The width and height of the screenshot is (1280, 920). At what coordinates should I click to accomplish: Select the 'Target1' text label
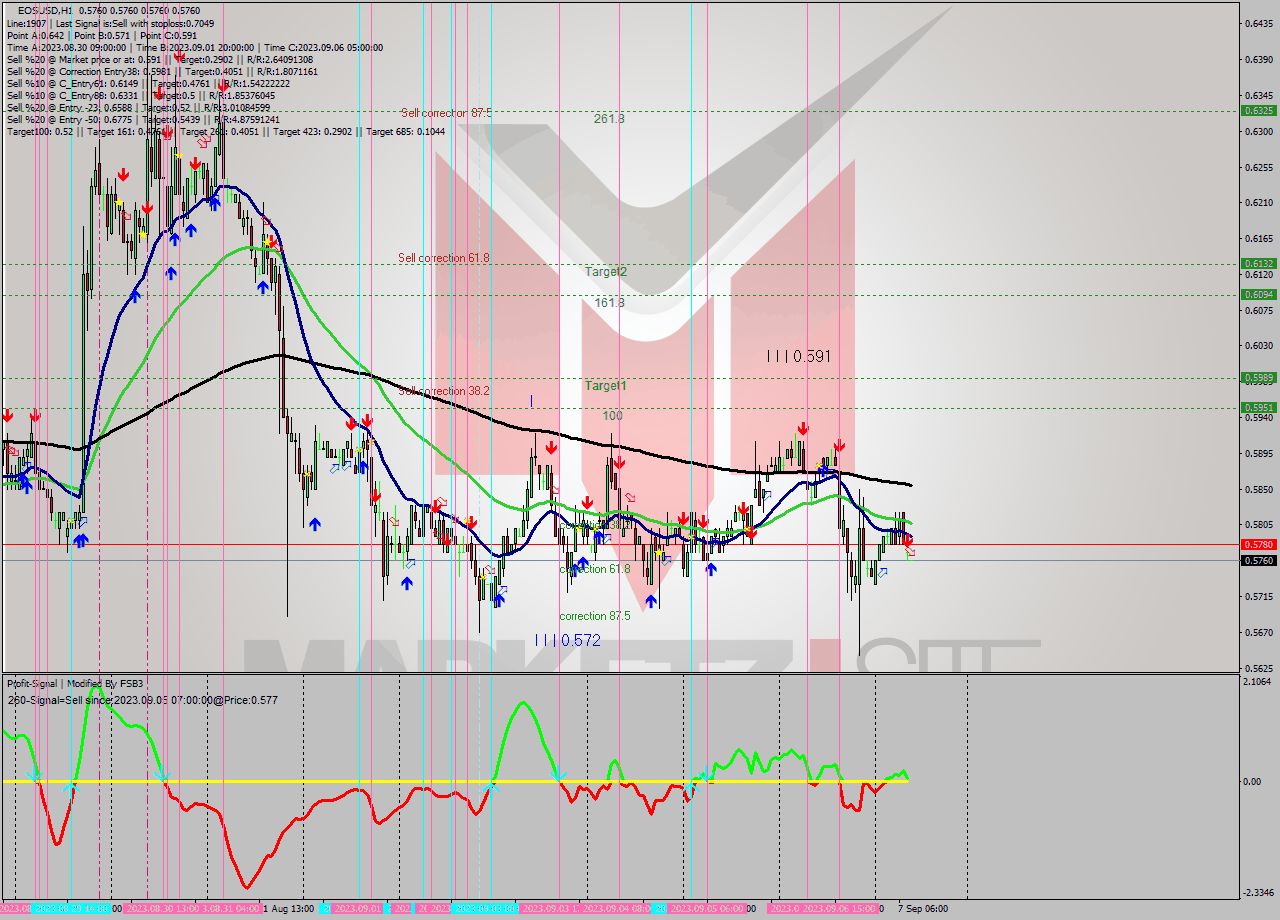coord(606,386)
